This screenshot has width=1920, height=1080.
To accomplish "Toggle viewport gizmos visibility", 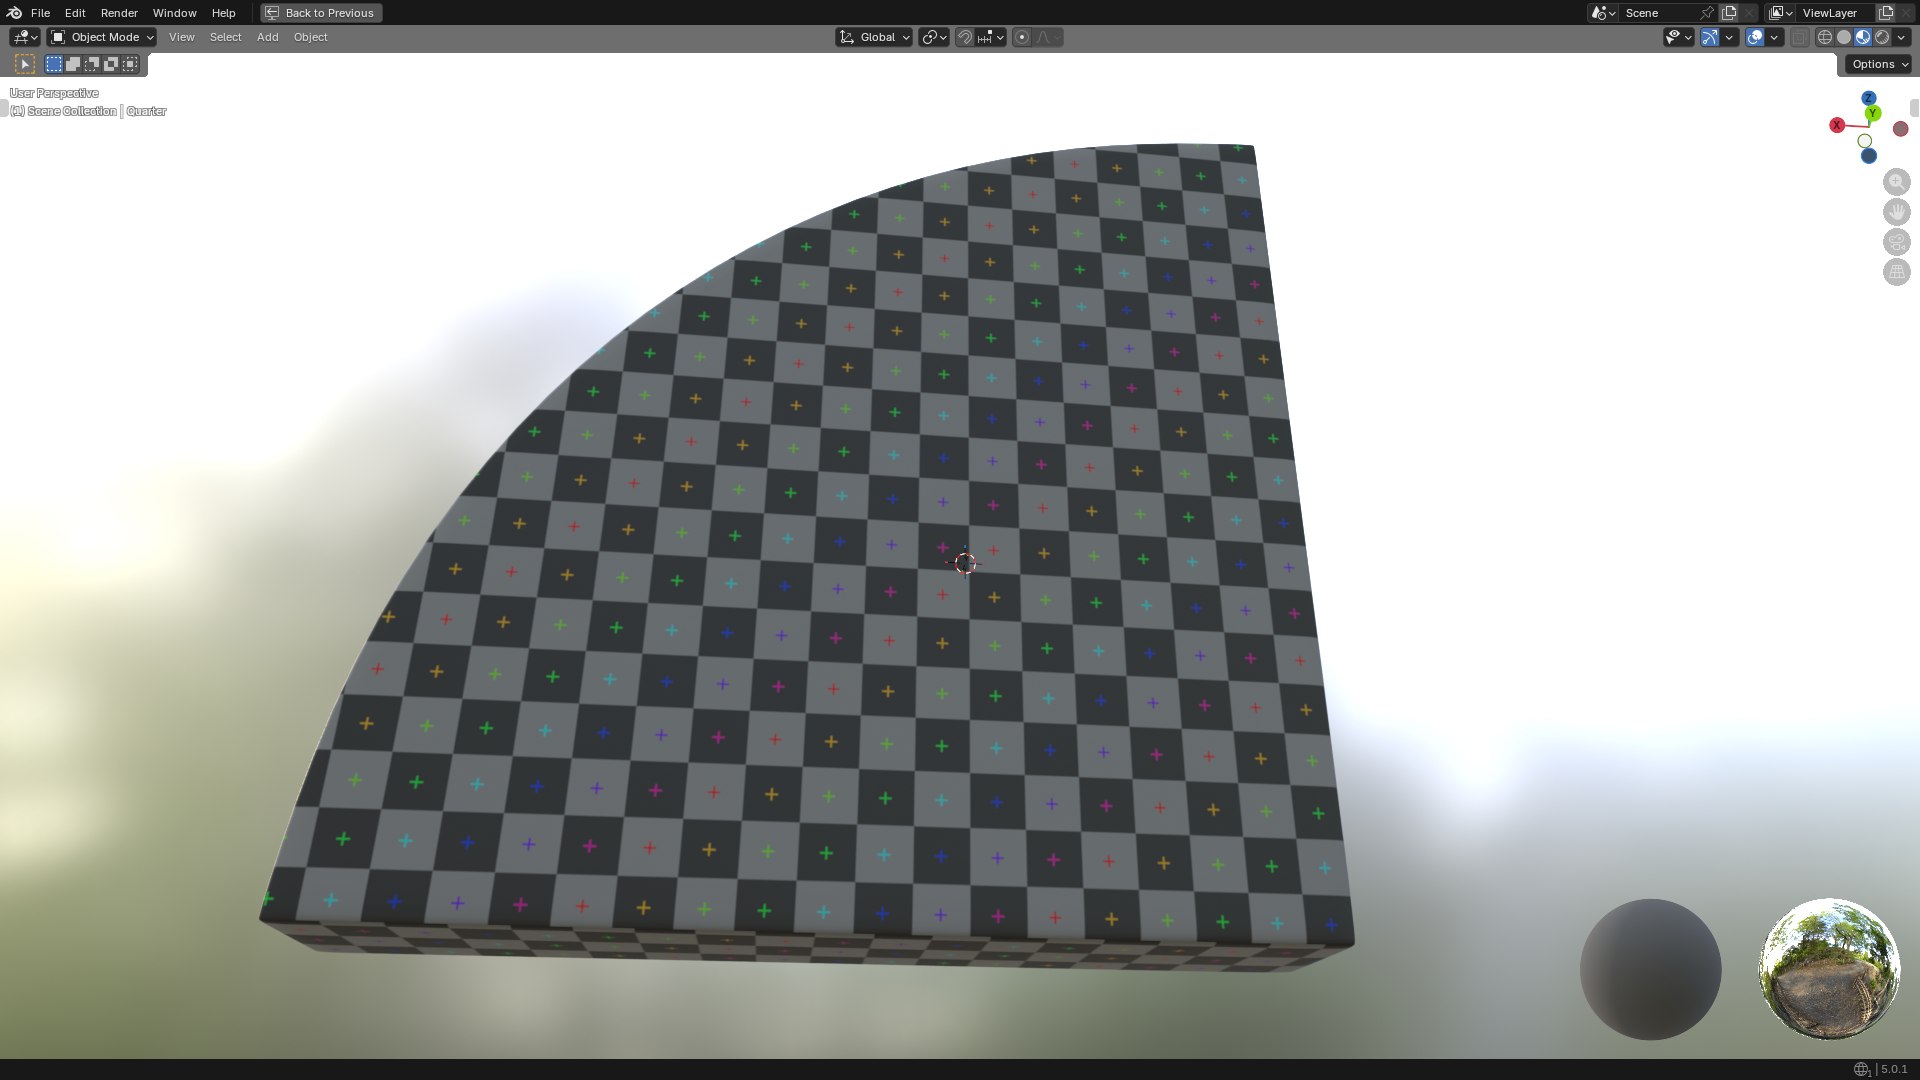I will click(1710, 37).
